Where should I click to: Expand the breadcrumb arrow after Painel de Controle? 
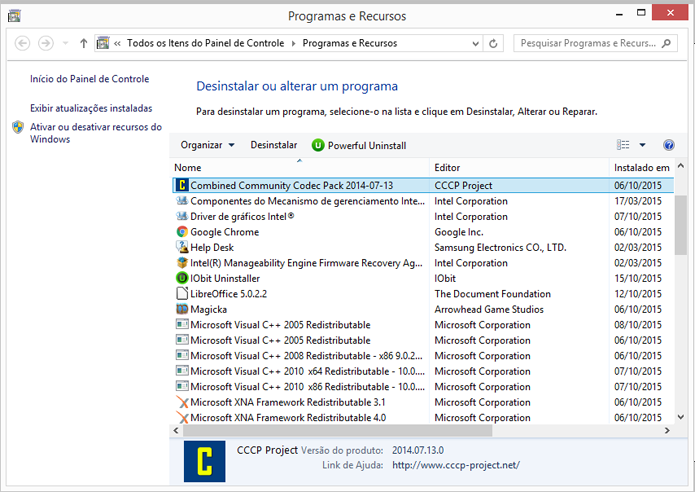coord(293,43)
